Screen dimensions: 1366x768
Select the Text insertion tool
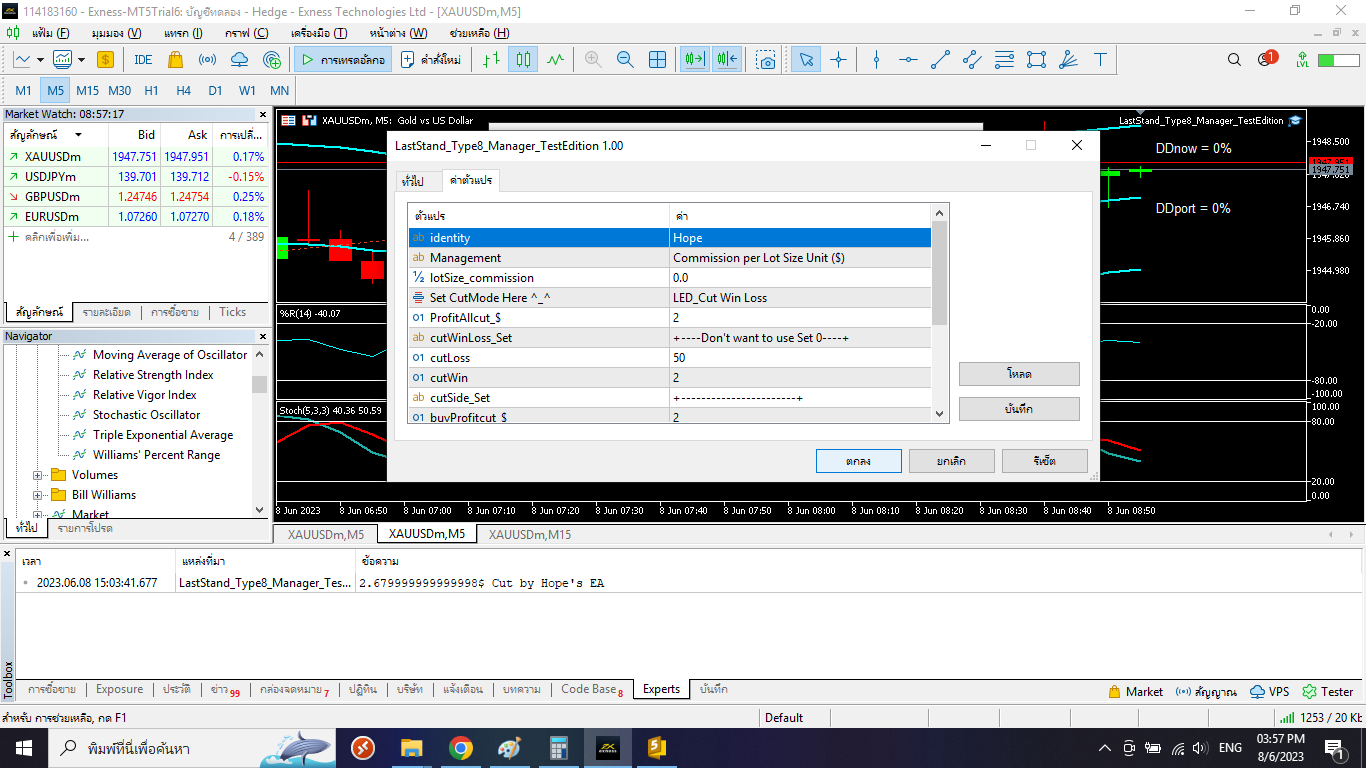coord(1098,59)
